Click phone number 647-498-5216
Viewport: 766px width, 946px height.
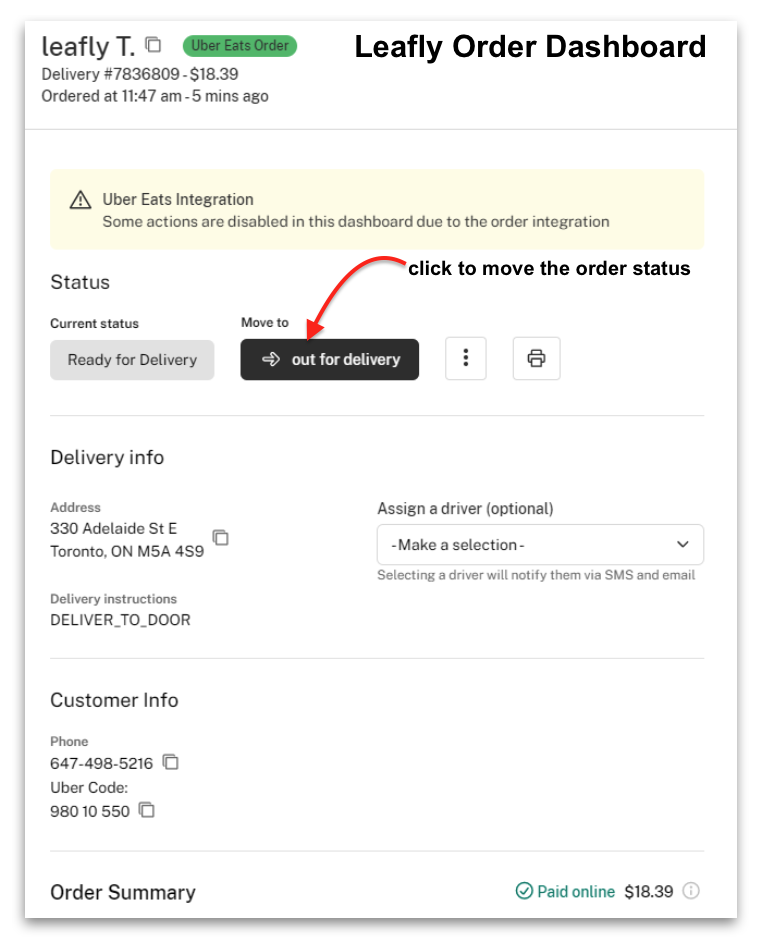coord(101,764)
